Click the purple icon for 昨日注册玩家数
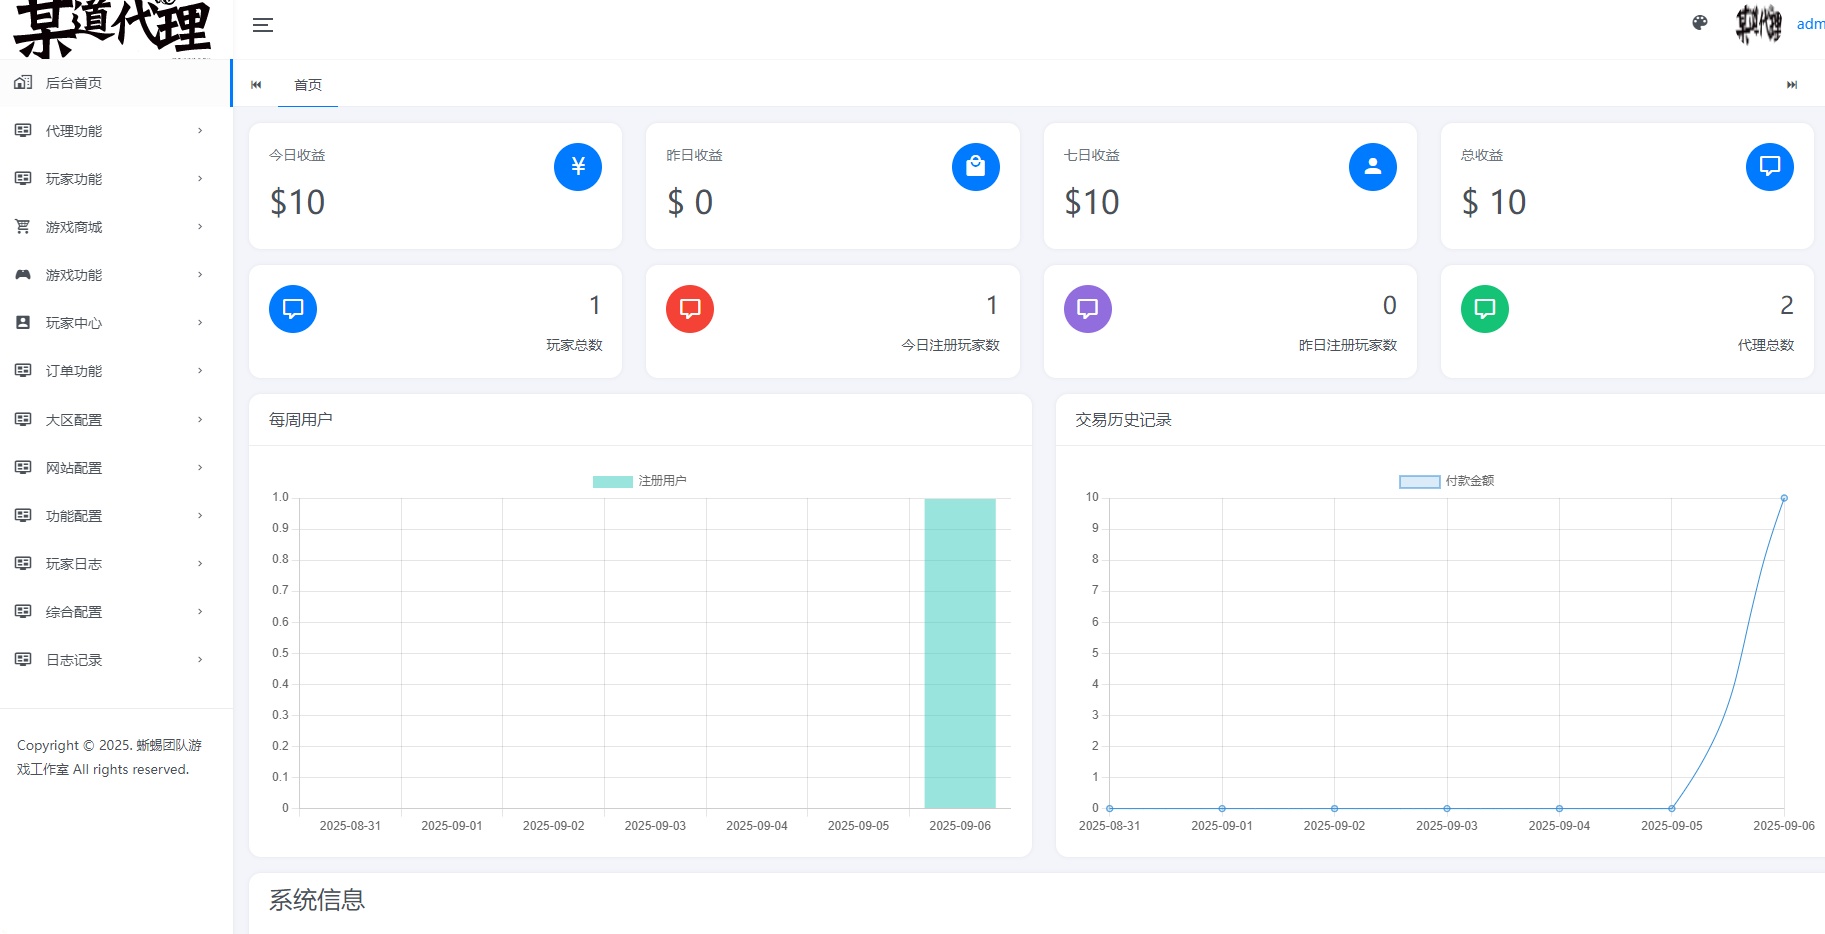This screenshot has width=1825, height=934. click(x=1087, y=309)
